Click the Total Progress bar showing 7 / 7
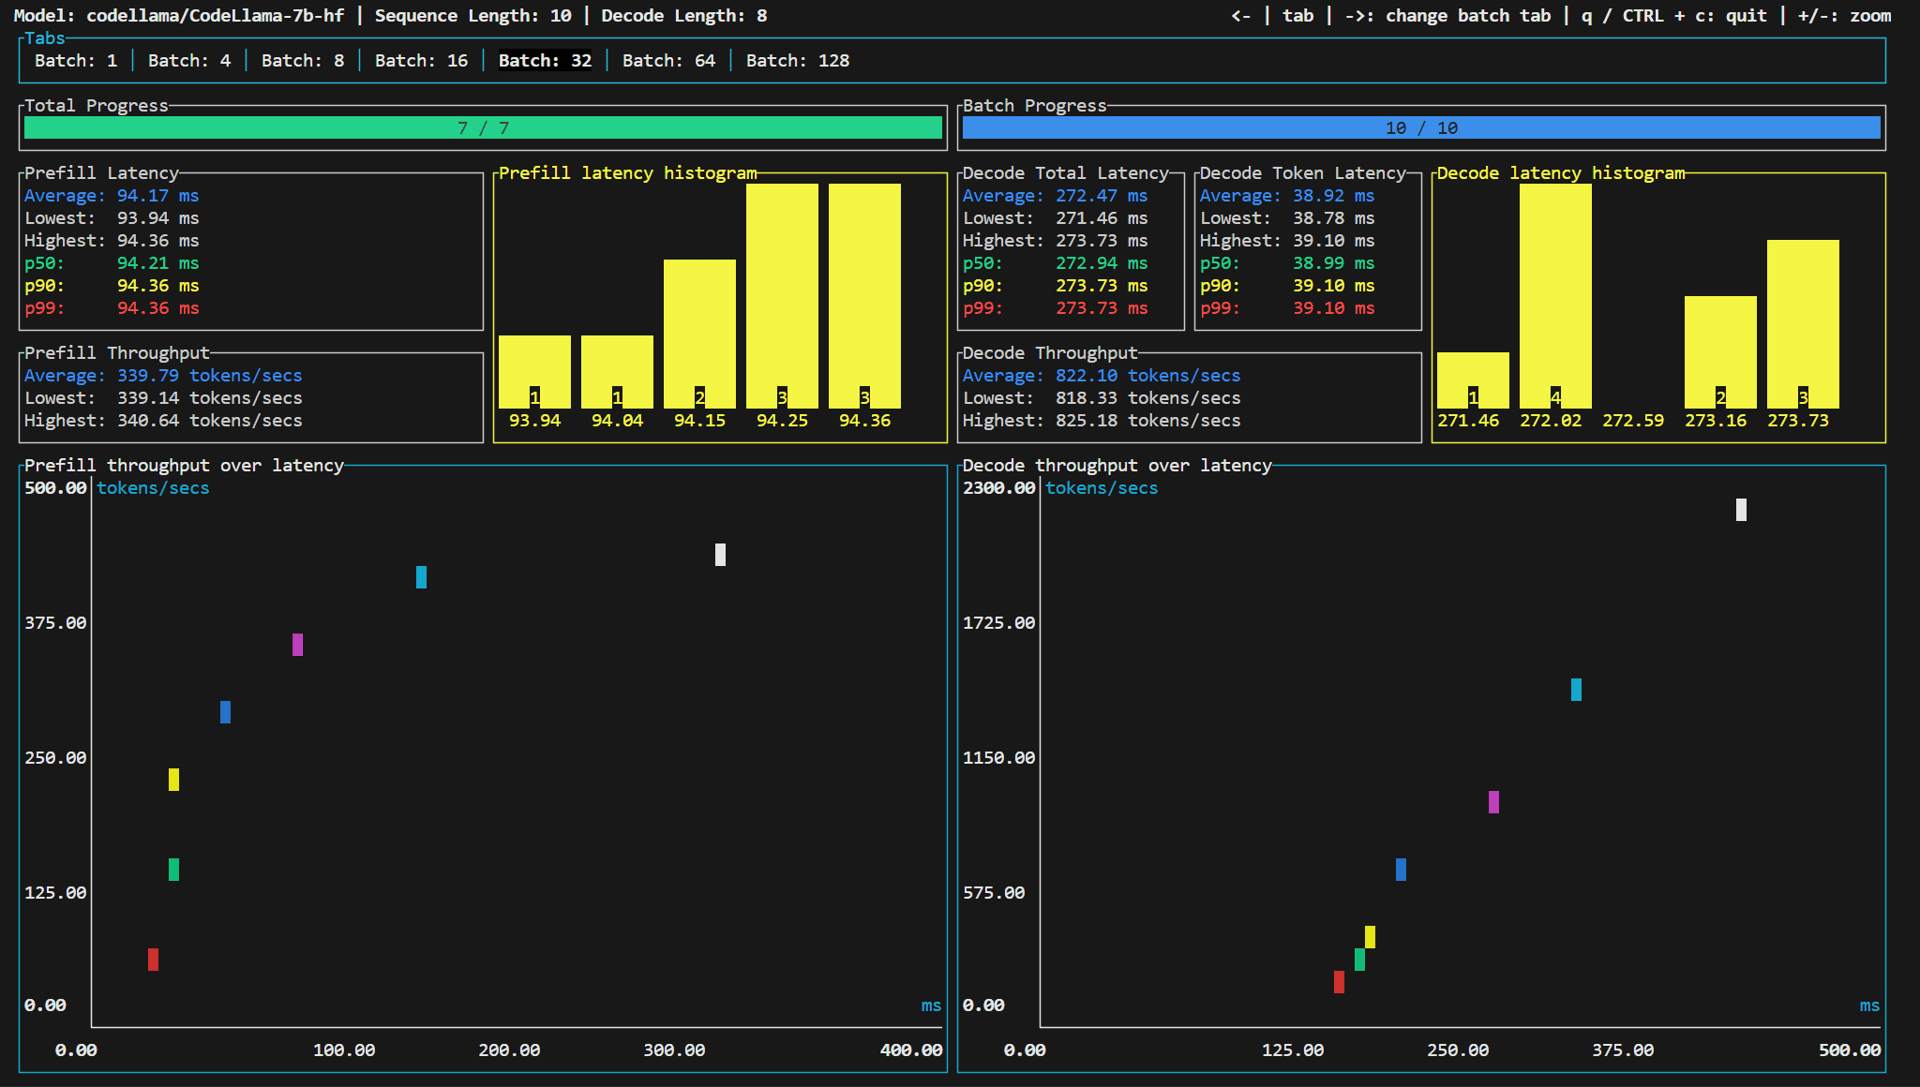The height and width of the screenshot is (1087, 1920). click(x=483, y=128)
